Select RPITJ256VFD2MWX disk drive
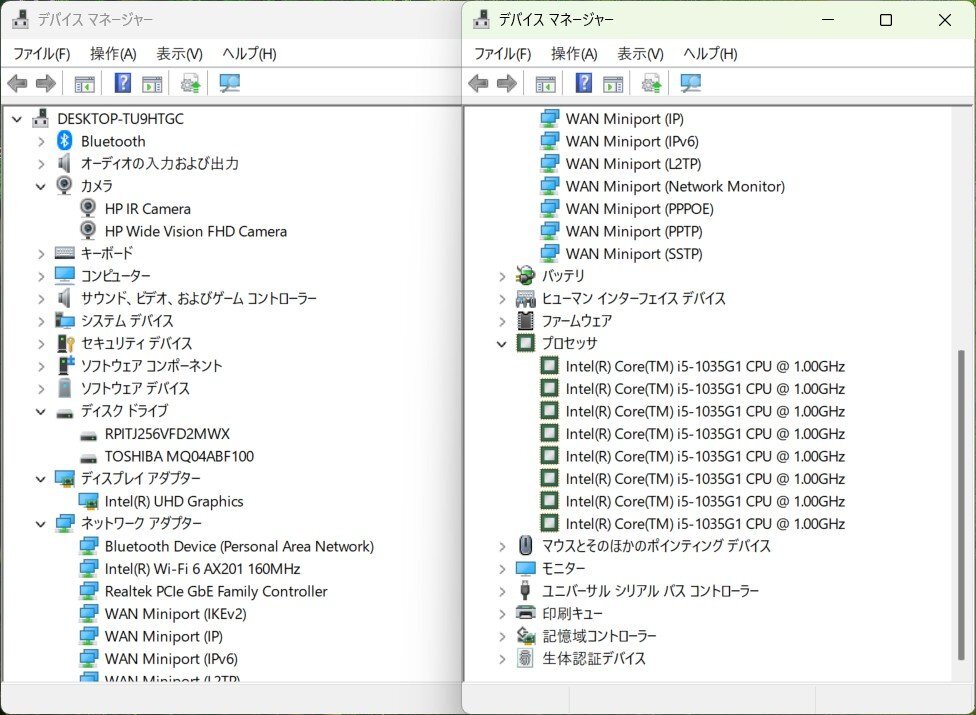The height and width of the screenshot is (715, 976). click(x=167, y=434)
